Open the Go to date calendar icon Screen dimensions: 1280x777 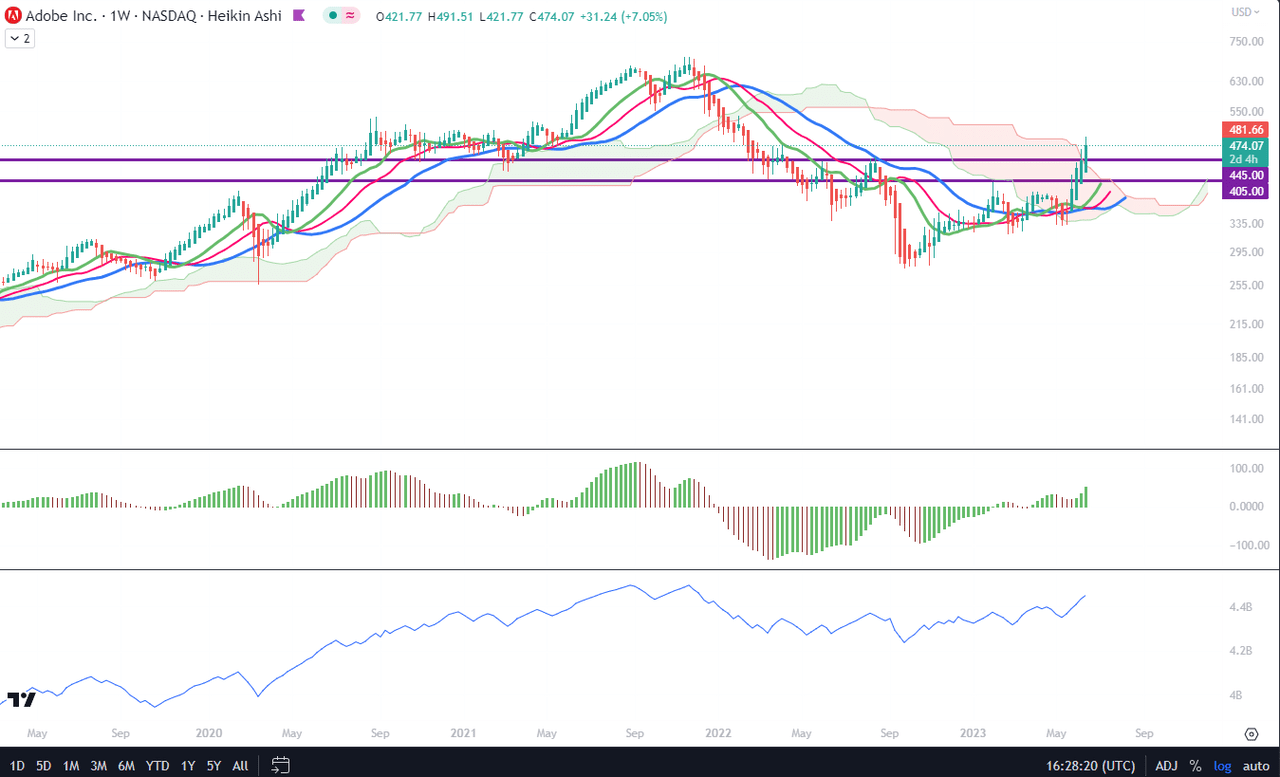pyautogui.click(x=280, y=765)
